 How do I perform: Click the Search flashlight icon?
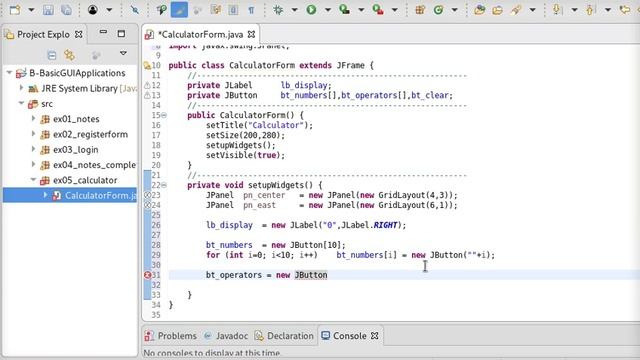coord(516,10)
